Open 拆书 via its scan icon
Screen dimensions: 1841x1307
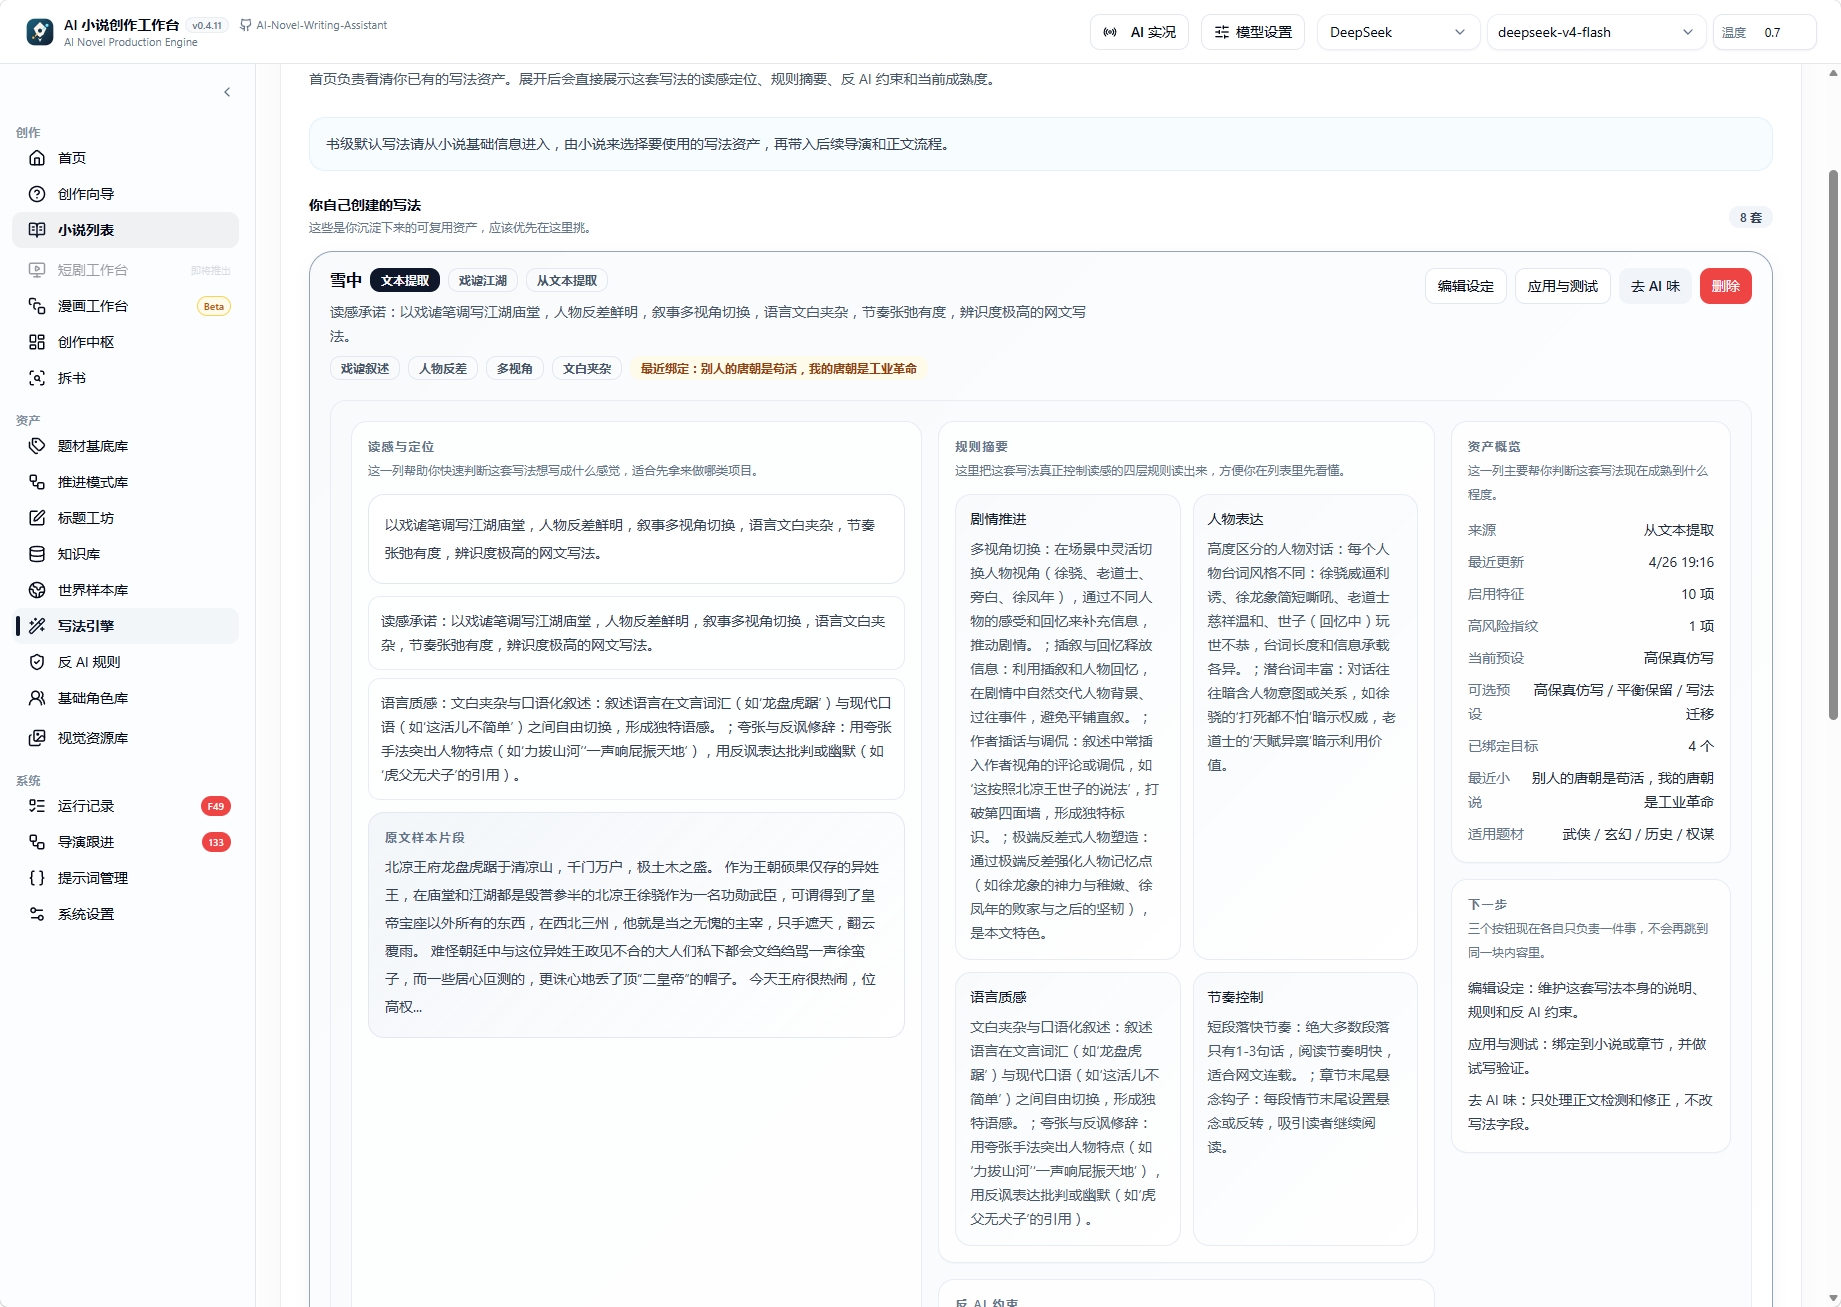coord(37,378)
